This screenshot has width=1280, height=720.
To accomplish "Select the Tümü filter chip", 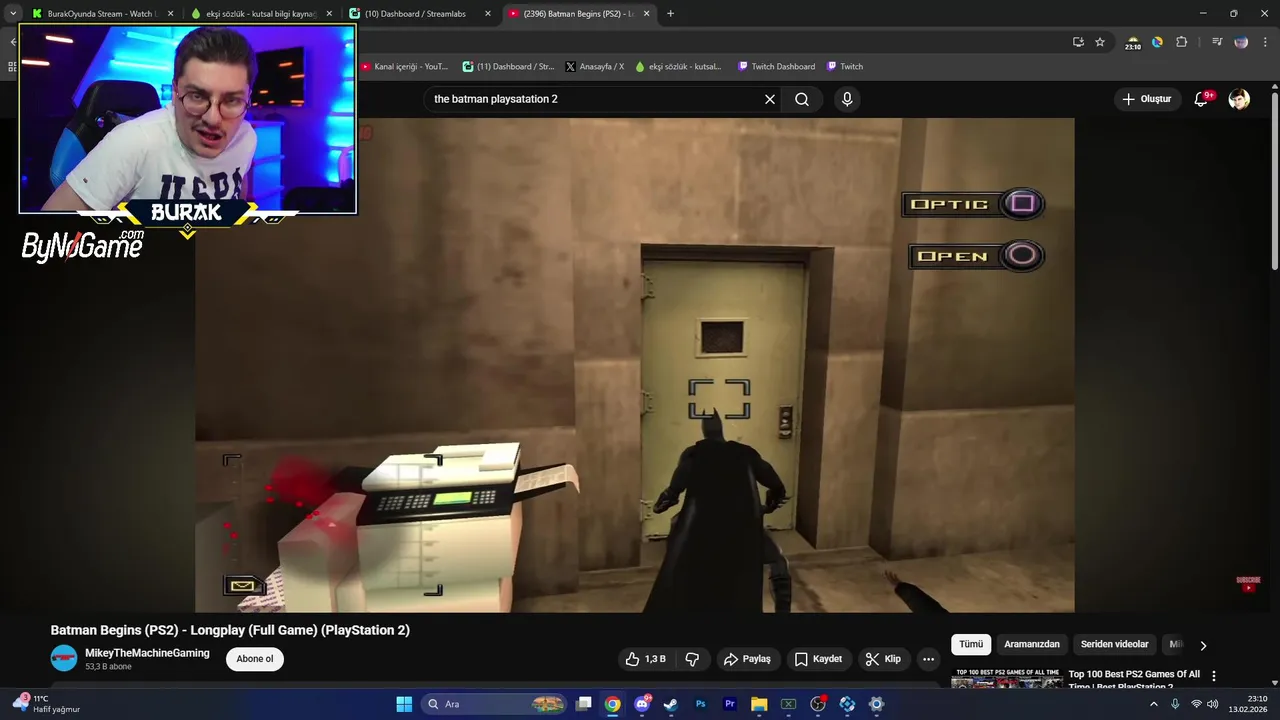I will [x=971, y=645].
